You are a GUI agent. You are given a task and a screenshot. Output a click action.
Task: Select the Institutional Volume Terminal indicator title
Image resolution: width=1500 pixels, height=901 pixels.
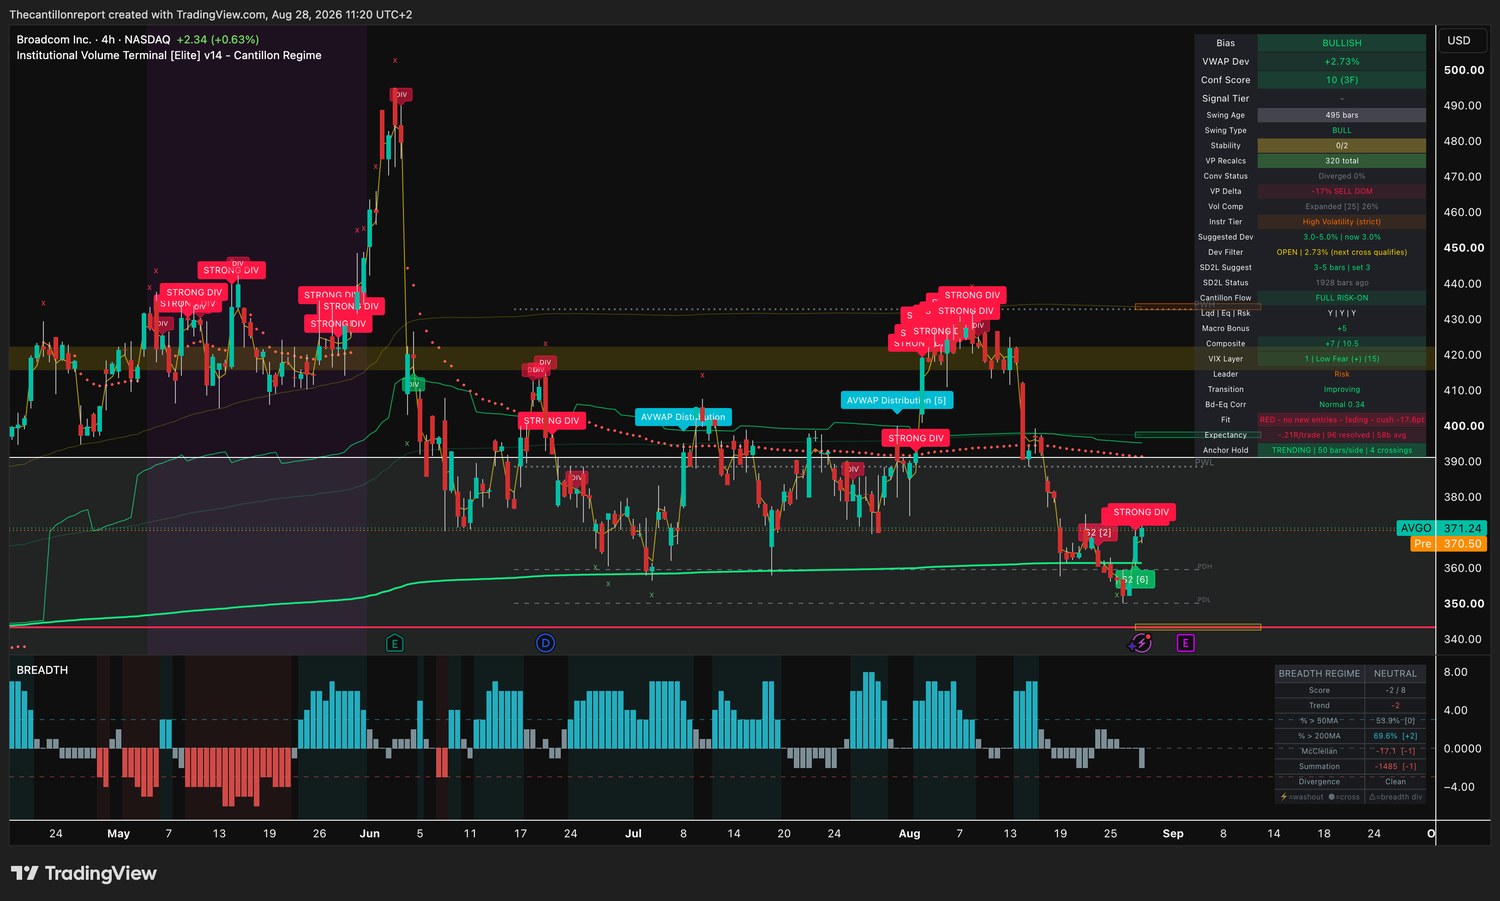click(169, 56)
